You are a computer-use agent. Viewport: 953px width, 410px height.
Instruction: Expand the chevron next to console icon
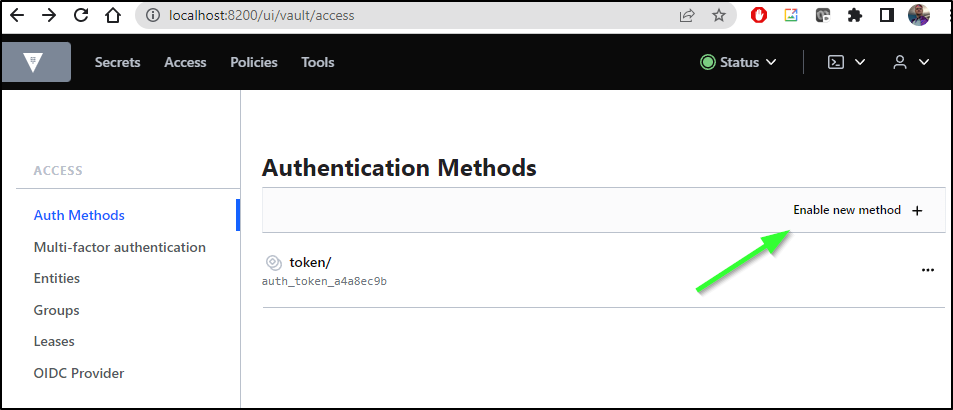pyautogui.click(x=860, y=62)
